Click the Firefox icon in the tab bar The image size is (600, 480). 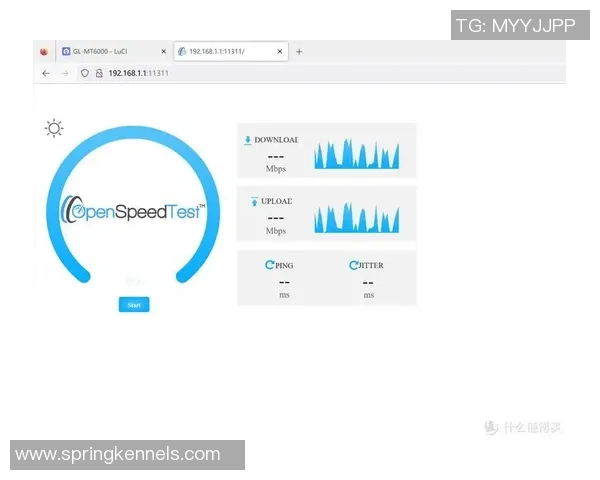point(43,51)
